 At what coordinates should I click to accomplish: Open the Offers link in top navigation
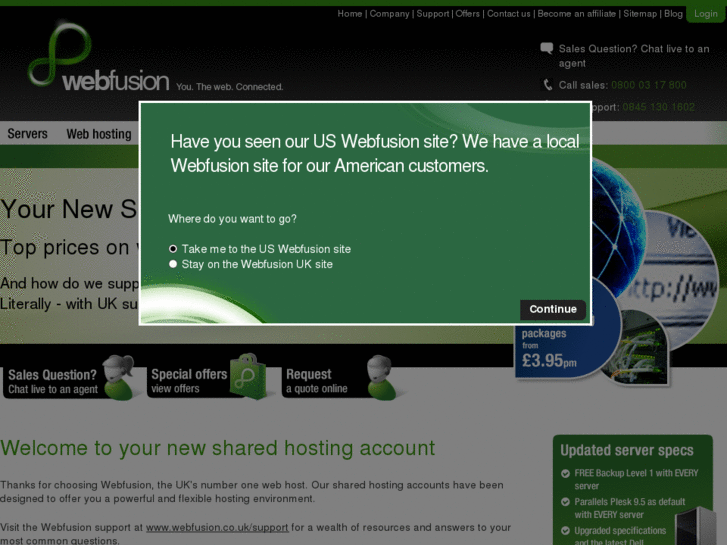point(467,14)
